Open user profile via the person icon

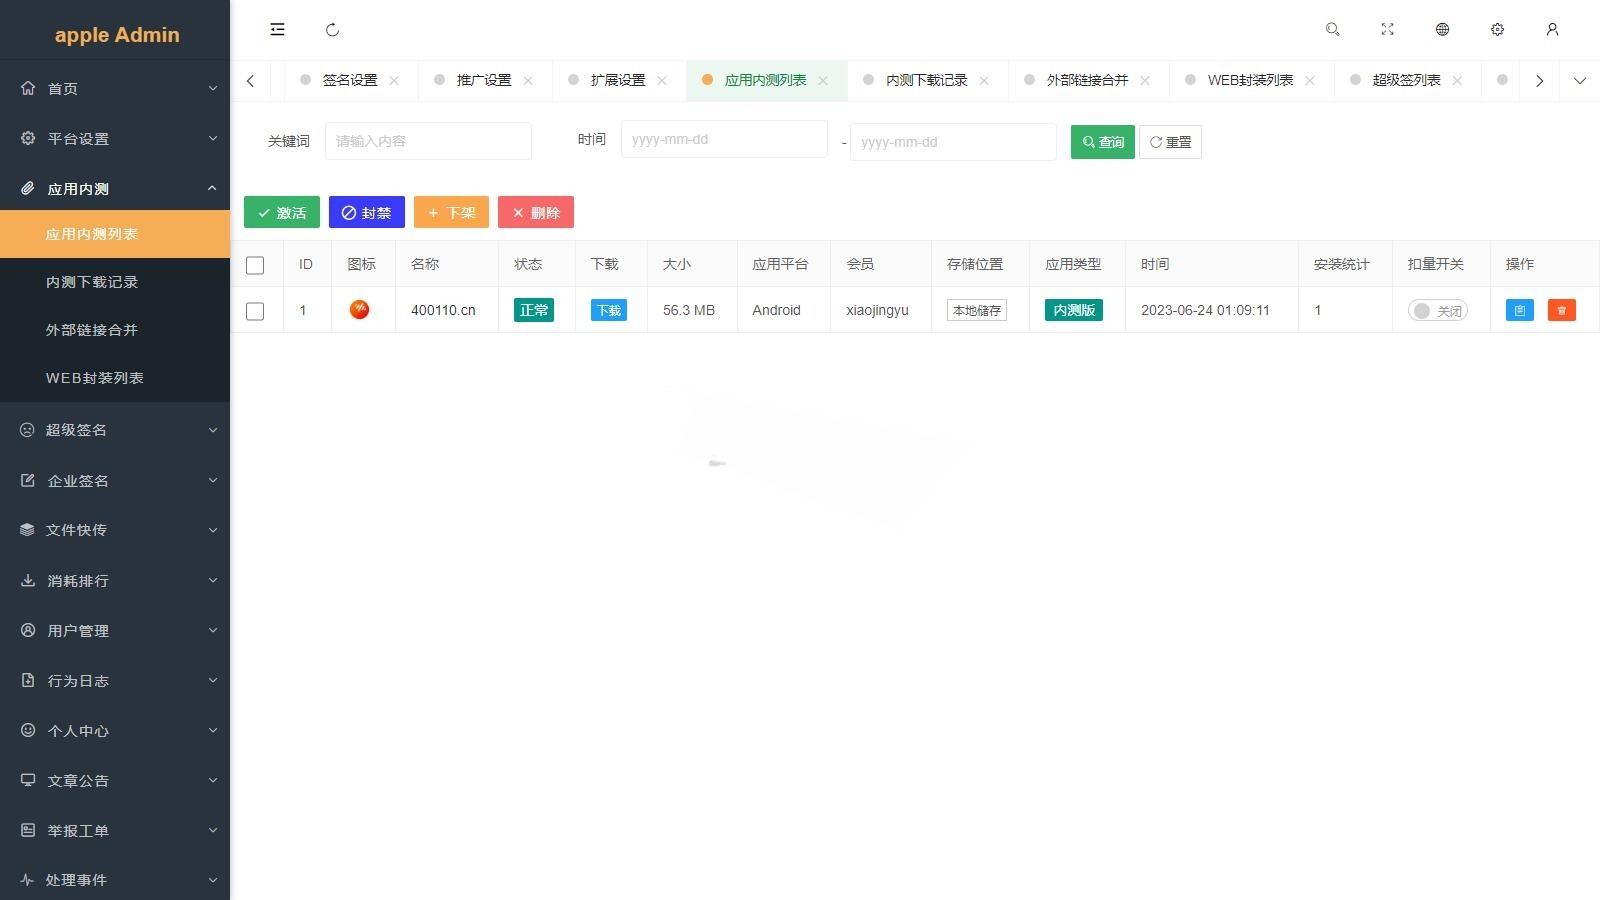tap(1552, 29)
